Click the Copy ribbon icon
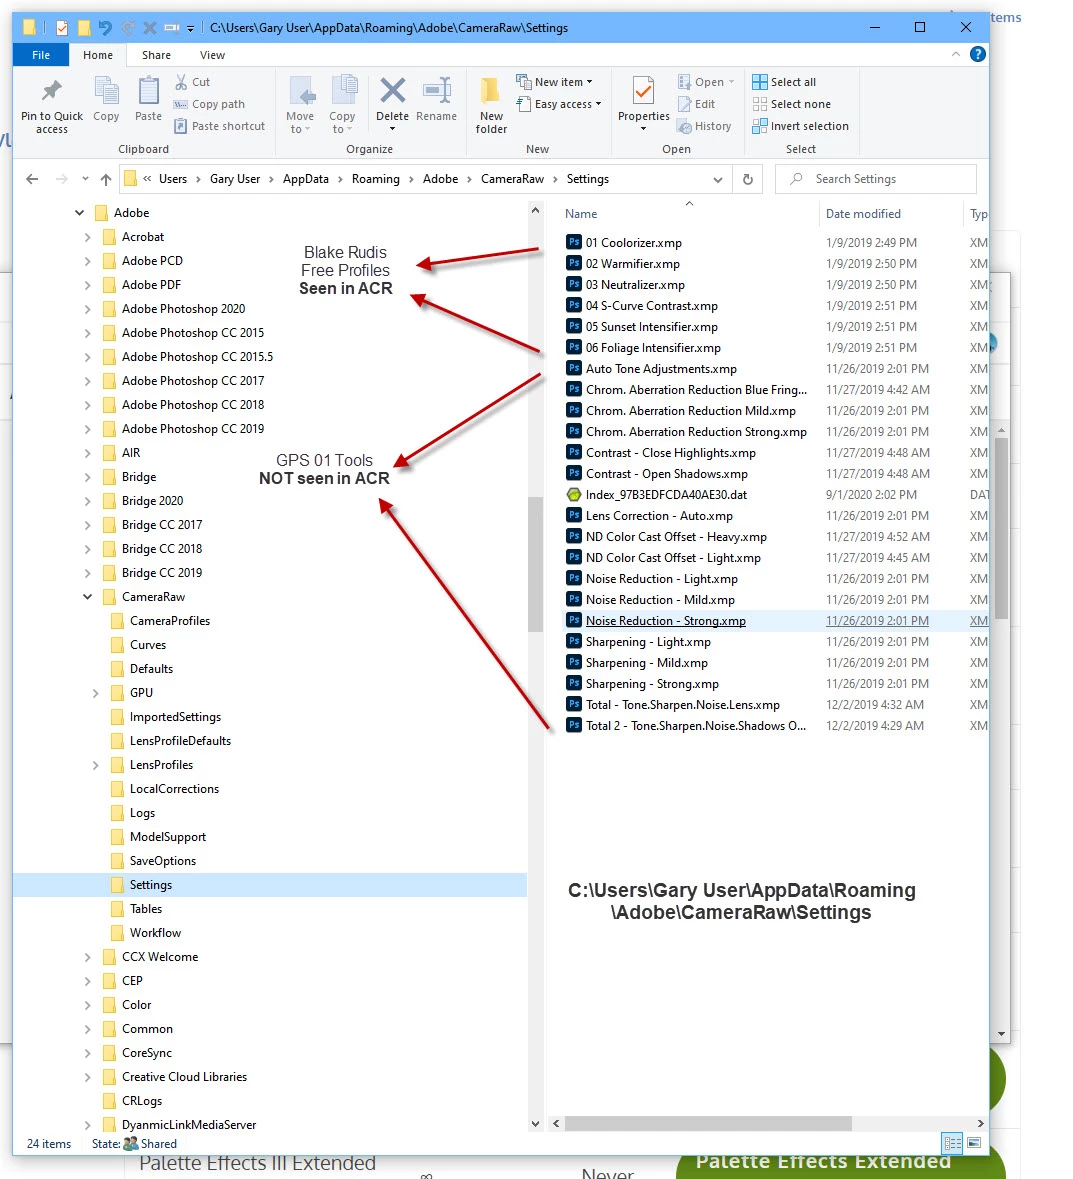 pos(106,92)
